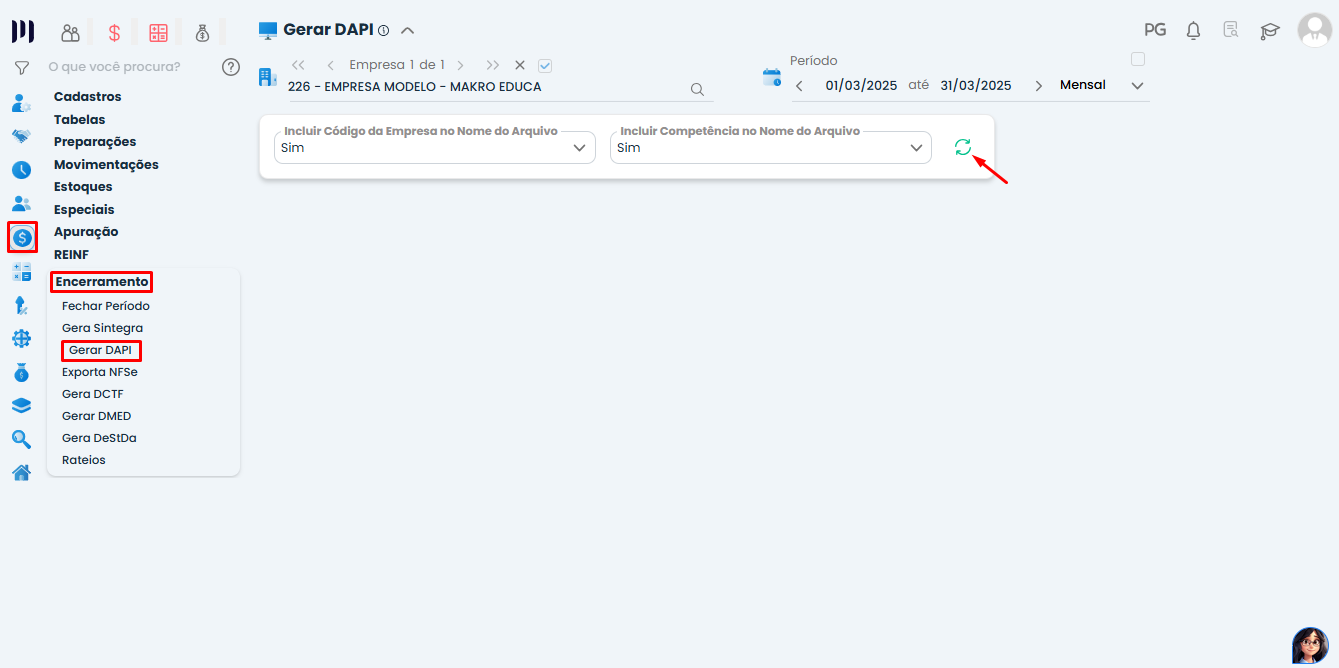Open Gera DCTF item
This screenshot has width=1339, height=668.
(x=93, y=394)
